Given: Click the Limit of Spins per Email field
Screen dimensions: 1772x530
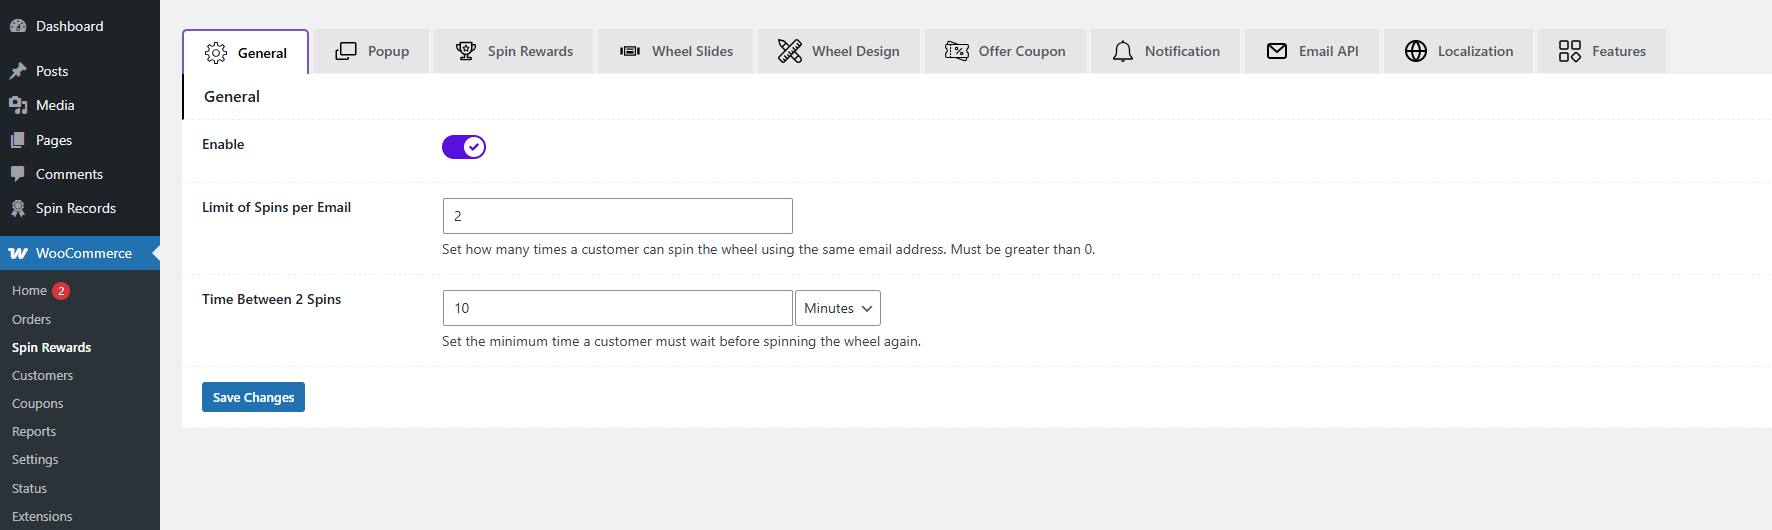Looking at the screenshot, I should click(618, 216).
